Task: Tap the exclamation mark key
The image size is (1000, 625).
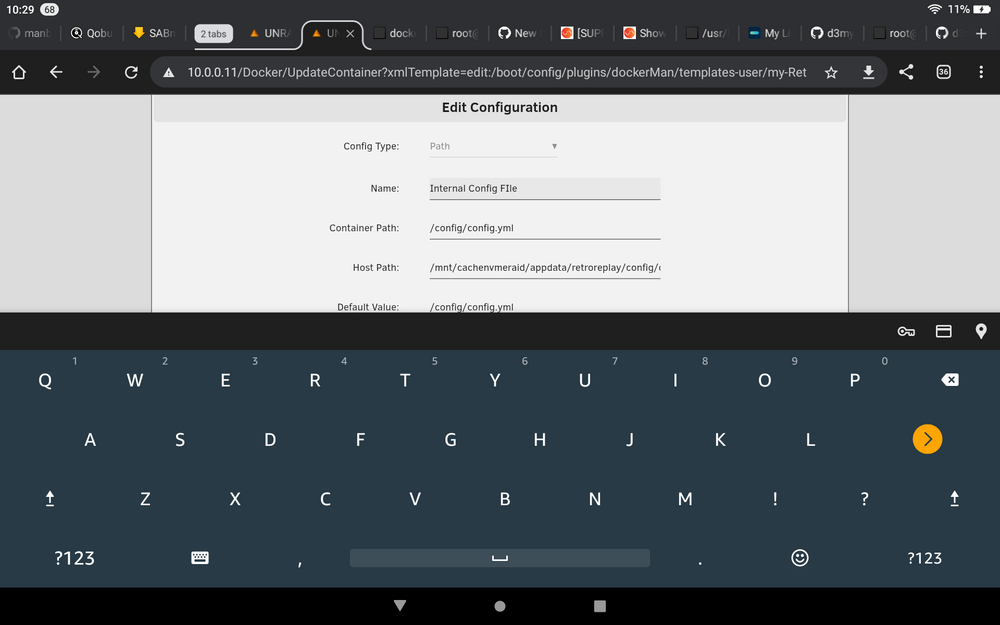Action: click(775, 499)
